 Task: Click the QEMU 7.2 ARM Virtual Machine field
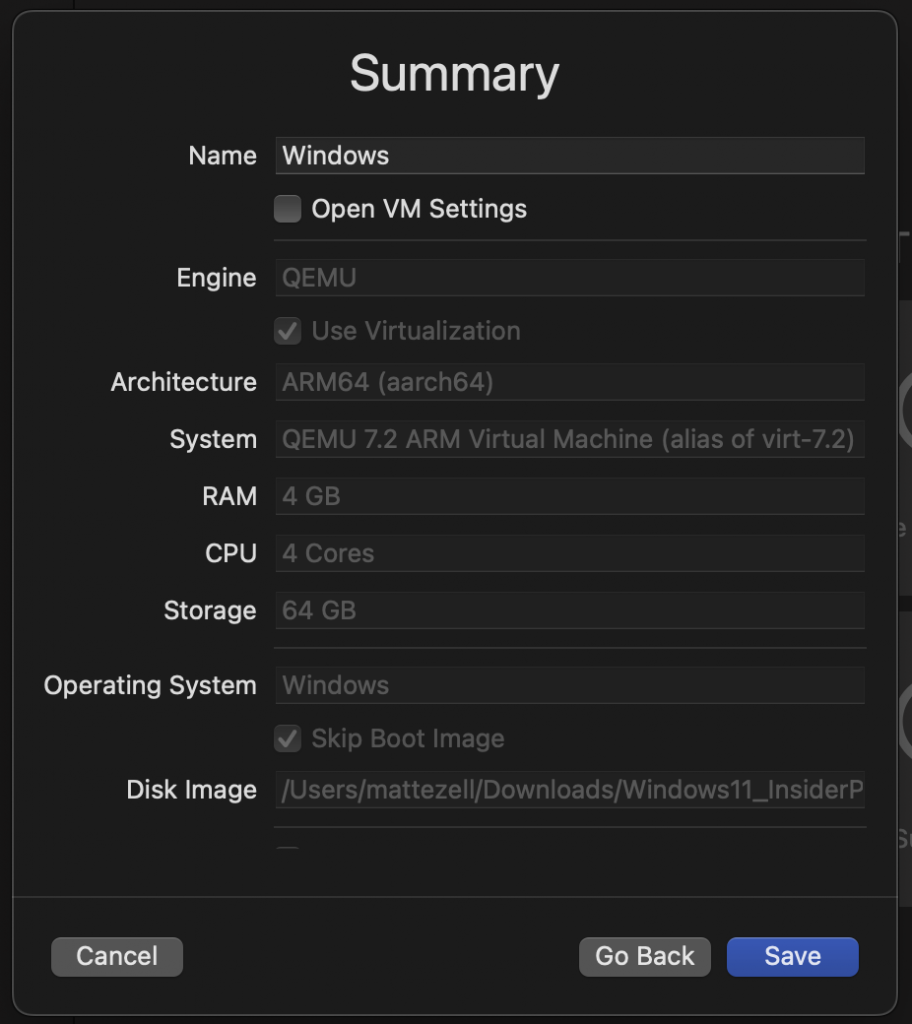click(x=569, y=439)
